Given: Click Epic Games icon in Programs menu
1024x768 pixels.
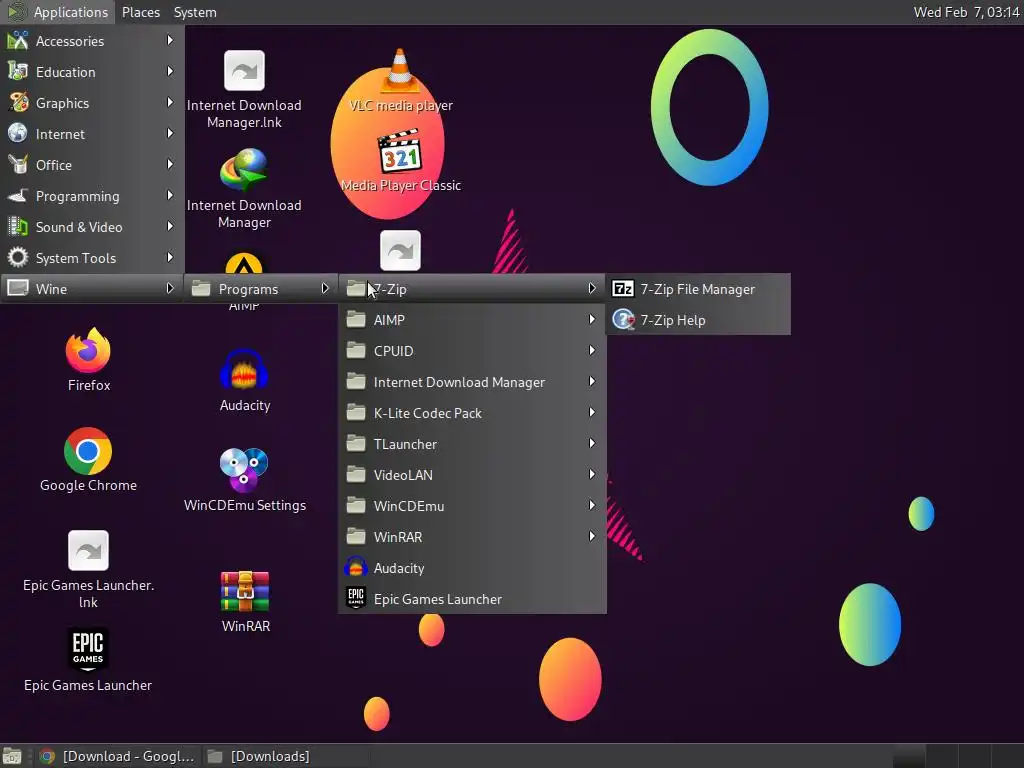Looking at the screenshot, I should click(x=356, y=598).
